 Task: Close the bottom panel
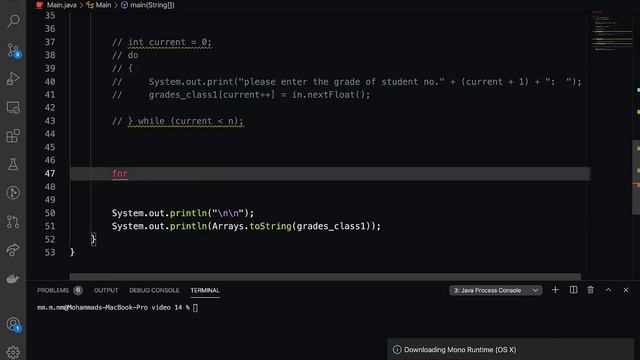click(626, 290)
